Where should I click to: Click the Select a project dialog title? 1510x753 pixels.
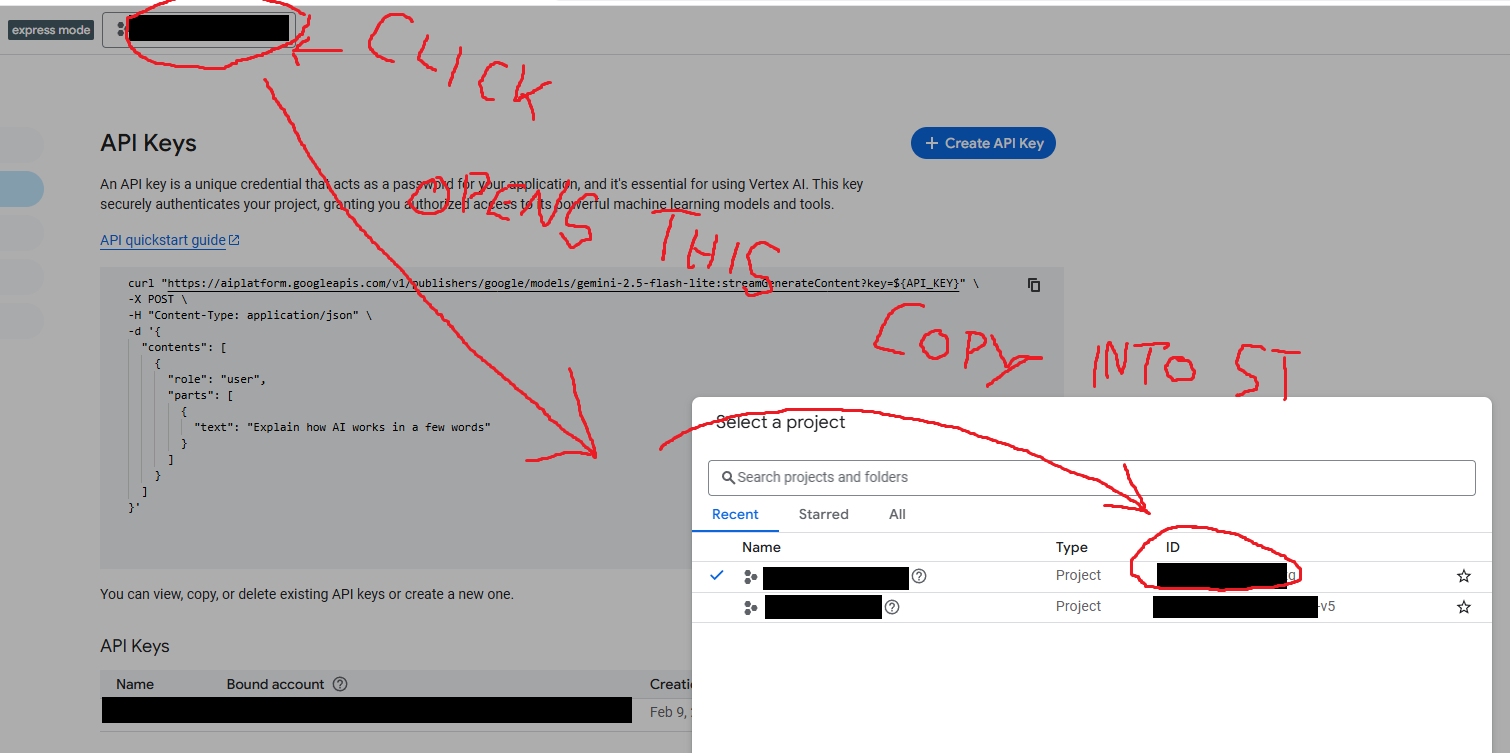[781, 422]
